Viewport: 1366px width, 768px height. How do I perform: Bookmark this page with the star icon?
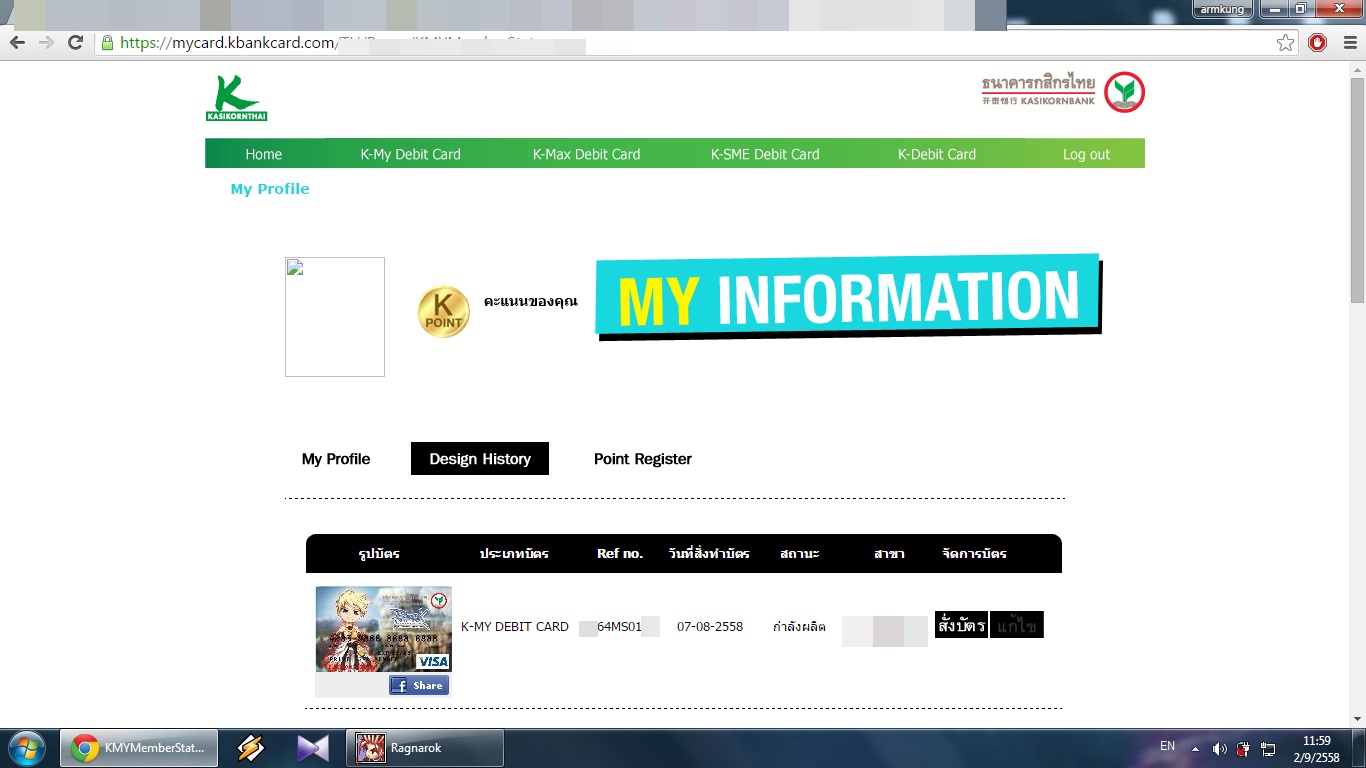point(1286,43)
